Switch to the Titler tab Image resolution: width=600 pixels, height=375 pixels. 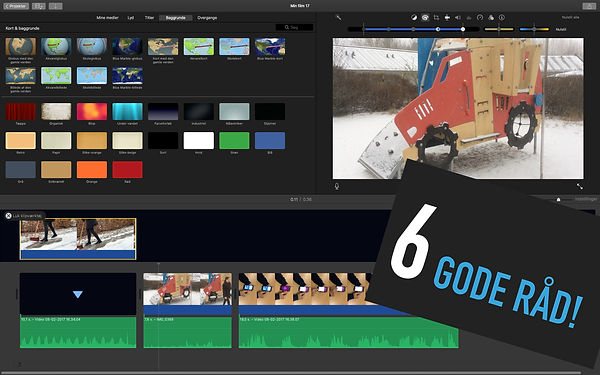149,18
